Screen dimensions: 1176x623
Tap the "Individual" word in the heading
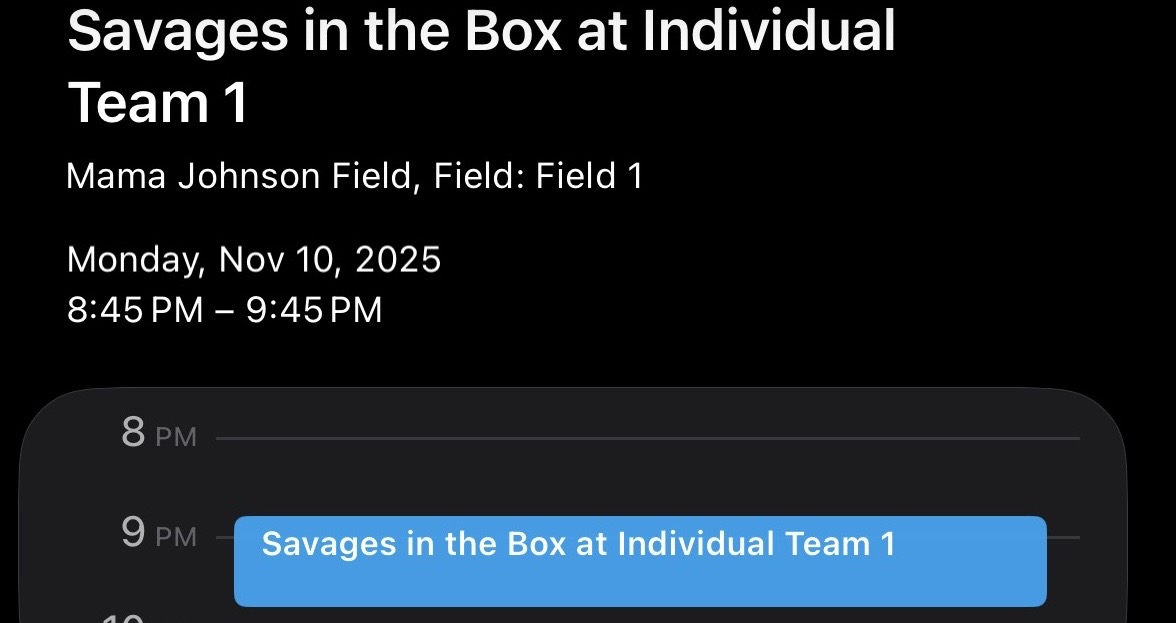click(768, 32)
